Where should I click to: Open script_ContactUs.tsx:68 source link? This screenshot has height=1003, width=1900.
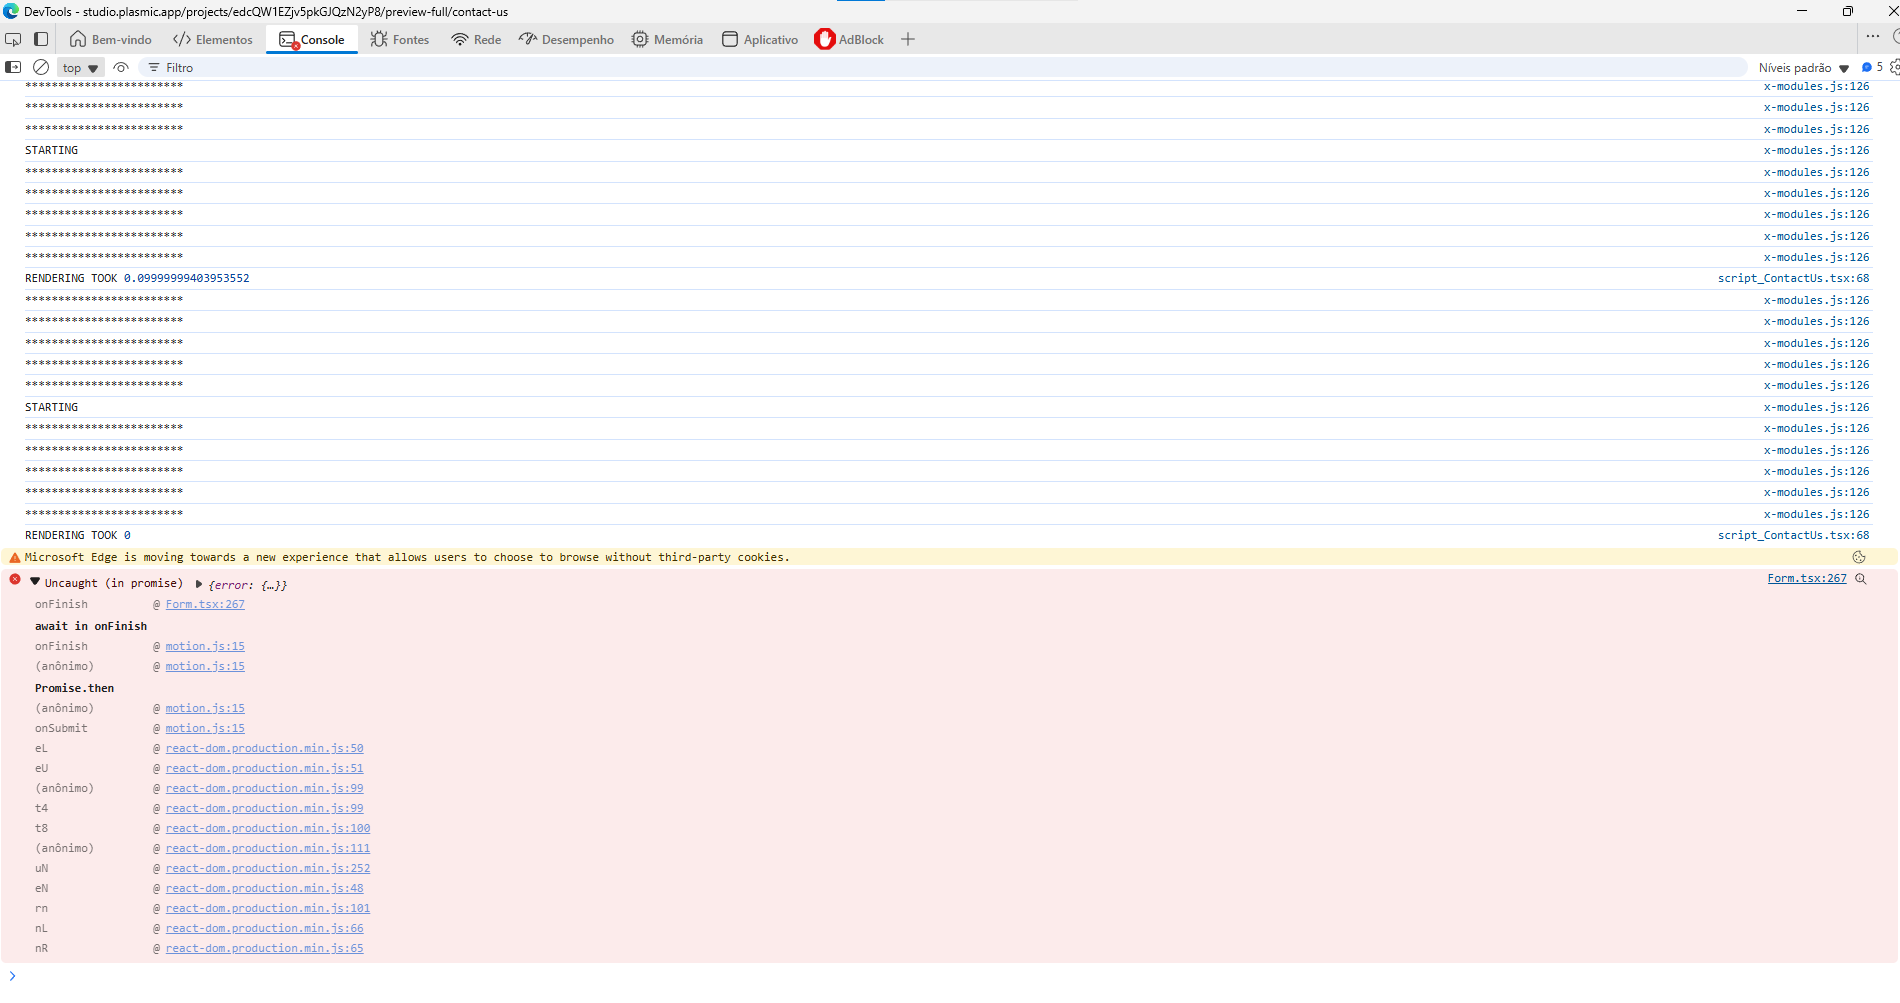(x=1793, y=279)
